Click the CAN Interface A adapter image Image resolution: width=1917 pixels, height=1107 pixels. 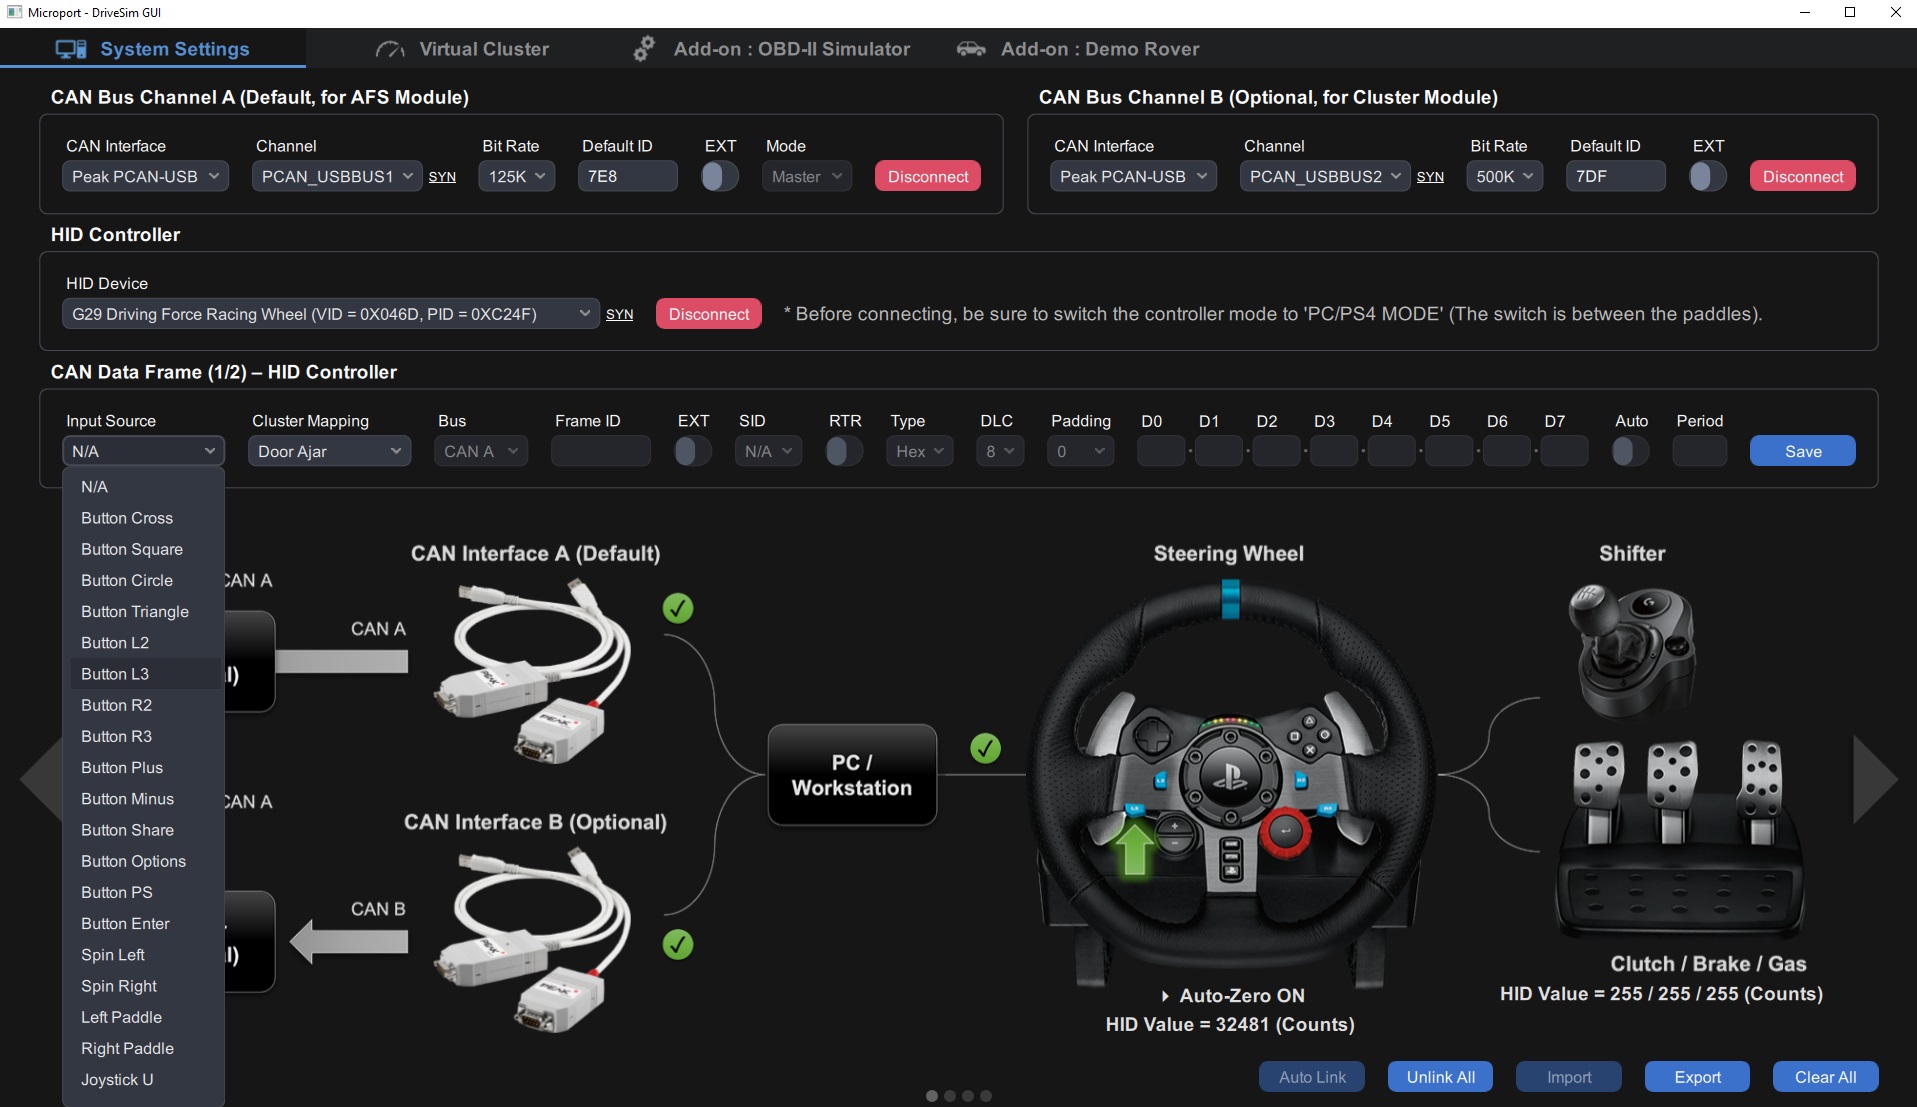[533, 672]
